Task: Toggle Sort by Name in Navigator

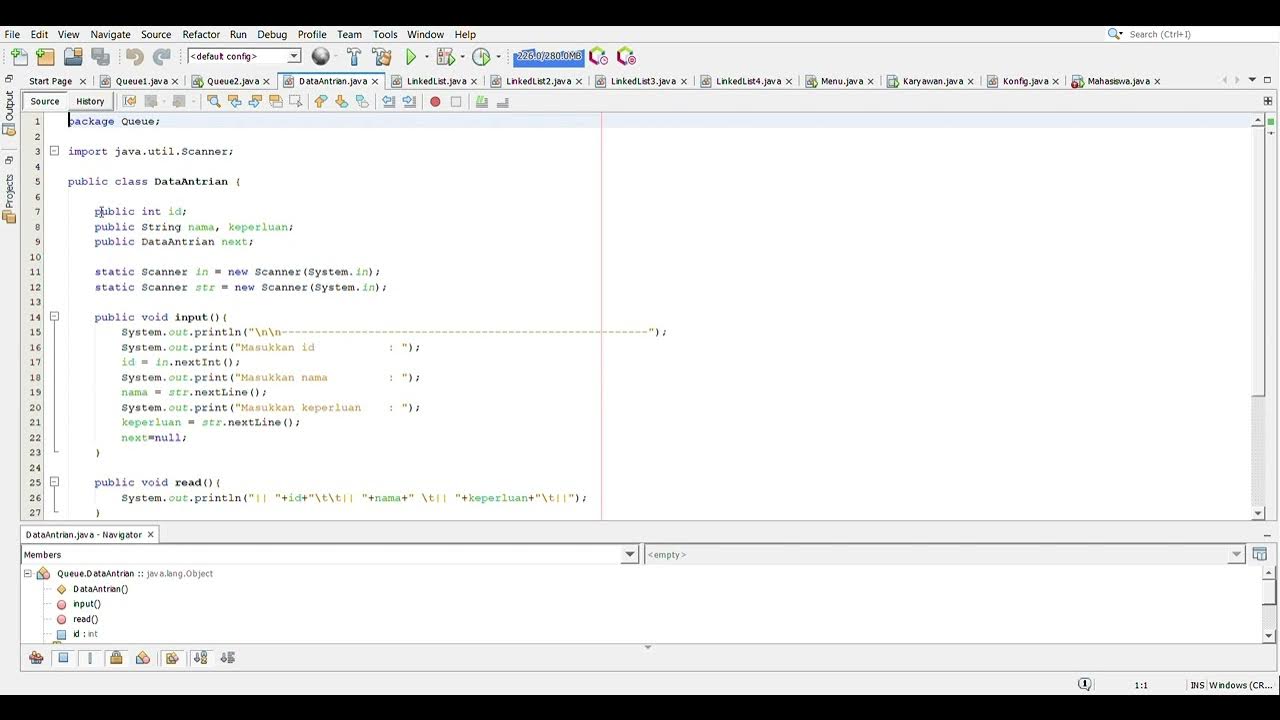Action: (x=200, y=657)
